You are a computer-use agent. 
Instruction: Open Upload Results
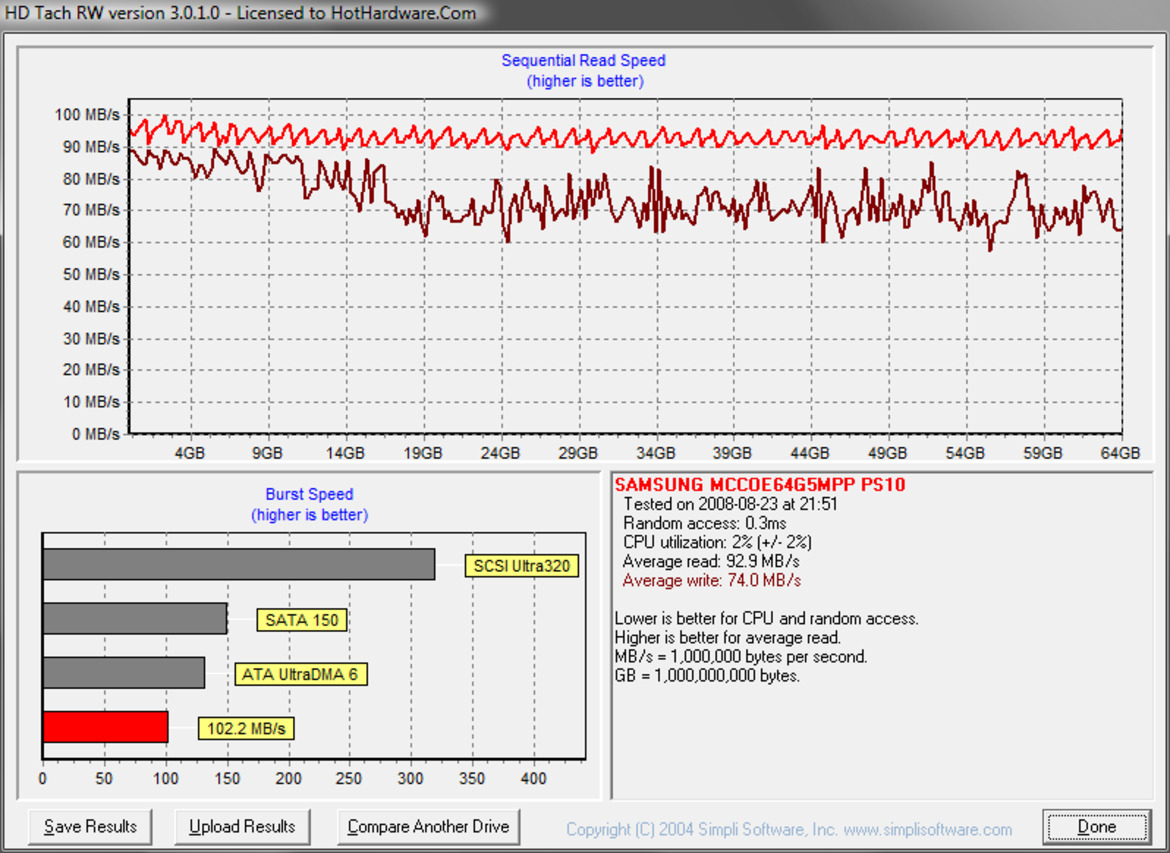tap(242, 827)
